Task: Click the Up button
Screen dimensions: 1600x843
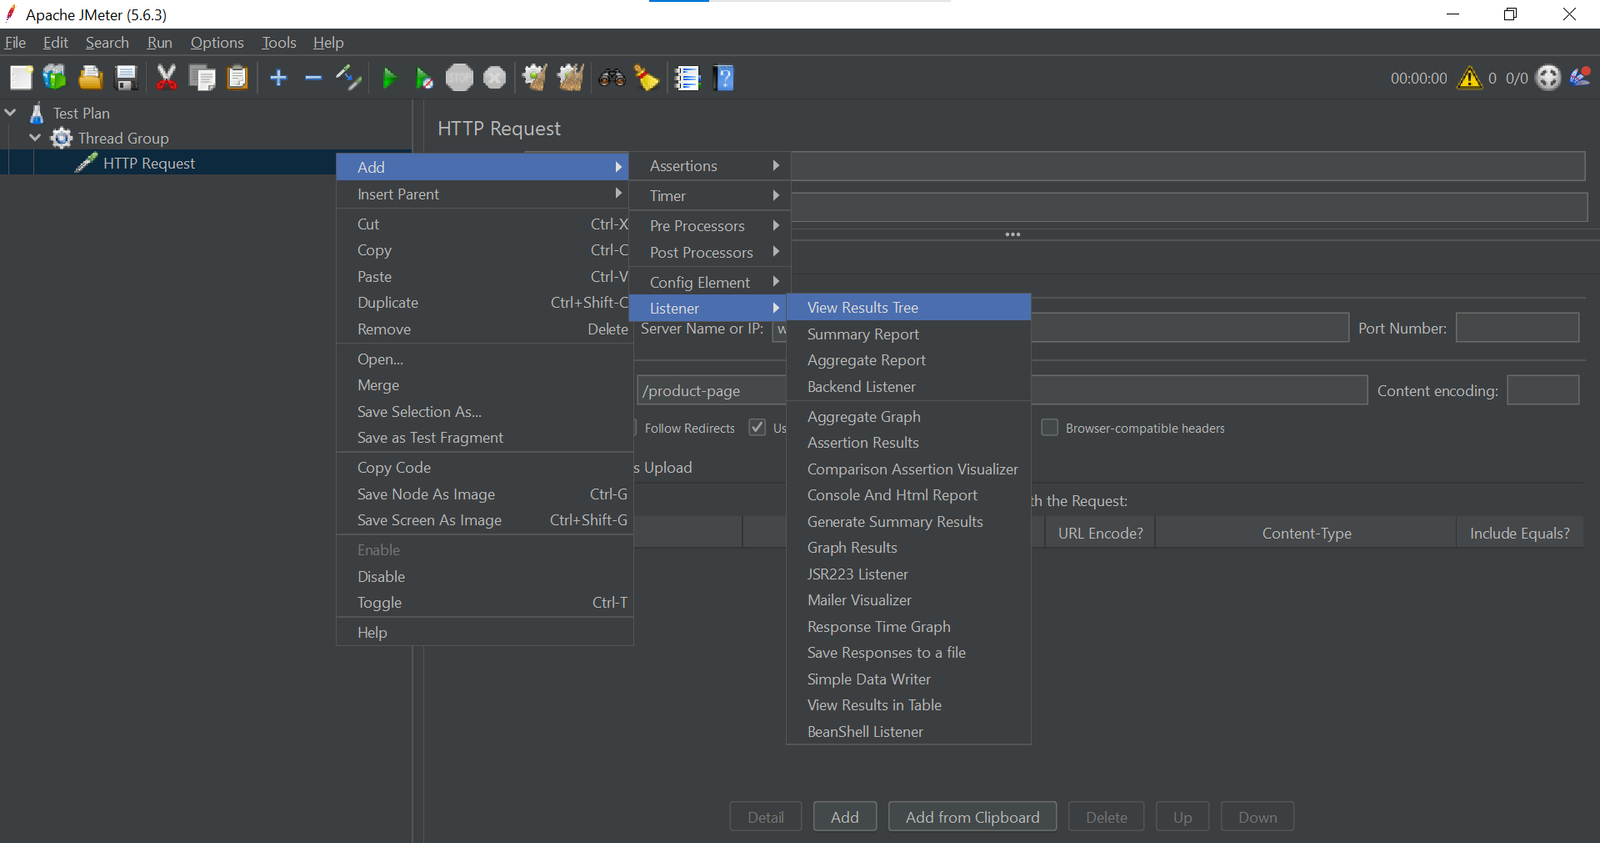Action: tap(1183, 817)
